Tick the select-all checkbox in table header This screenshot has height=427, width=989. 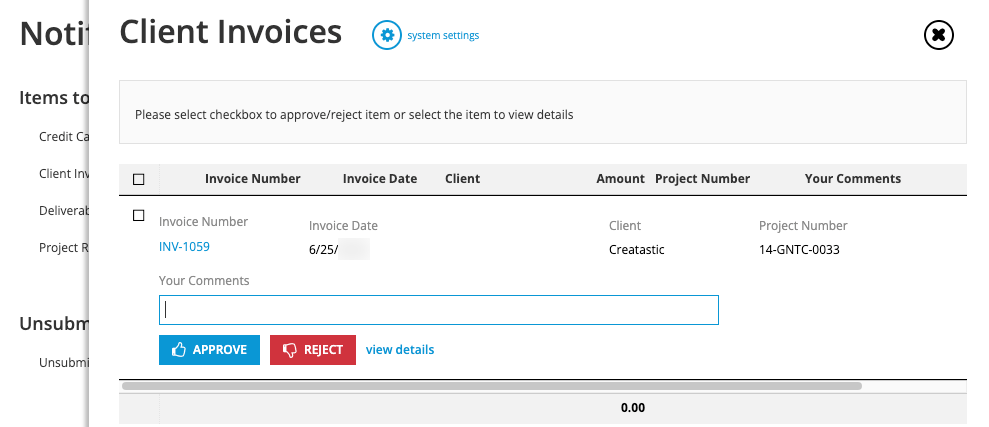tap(139, 180)
